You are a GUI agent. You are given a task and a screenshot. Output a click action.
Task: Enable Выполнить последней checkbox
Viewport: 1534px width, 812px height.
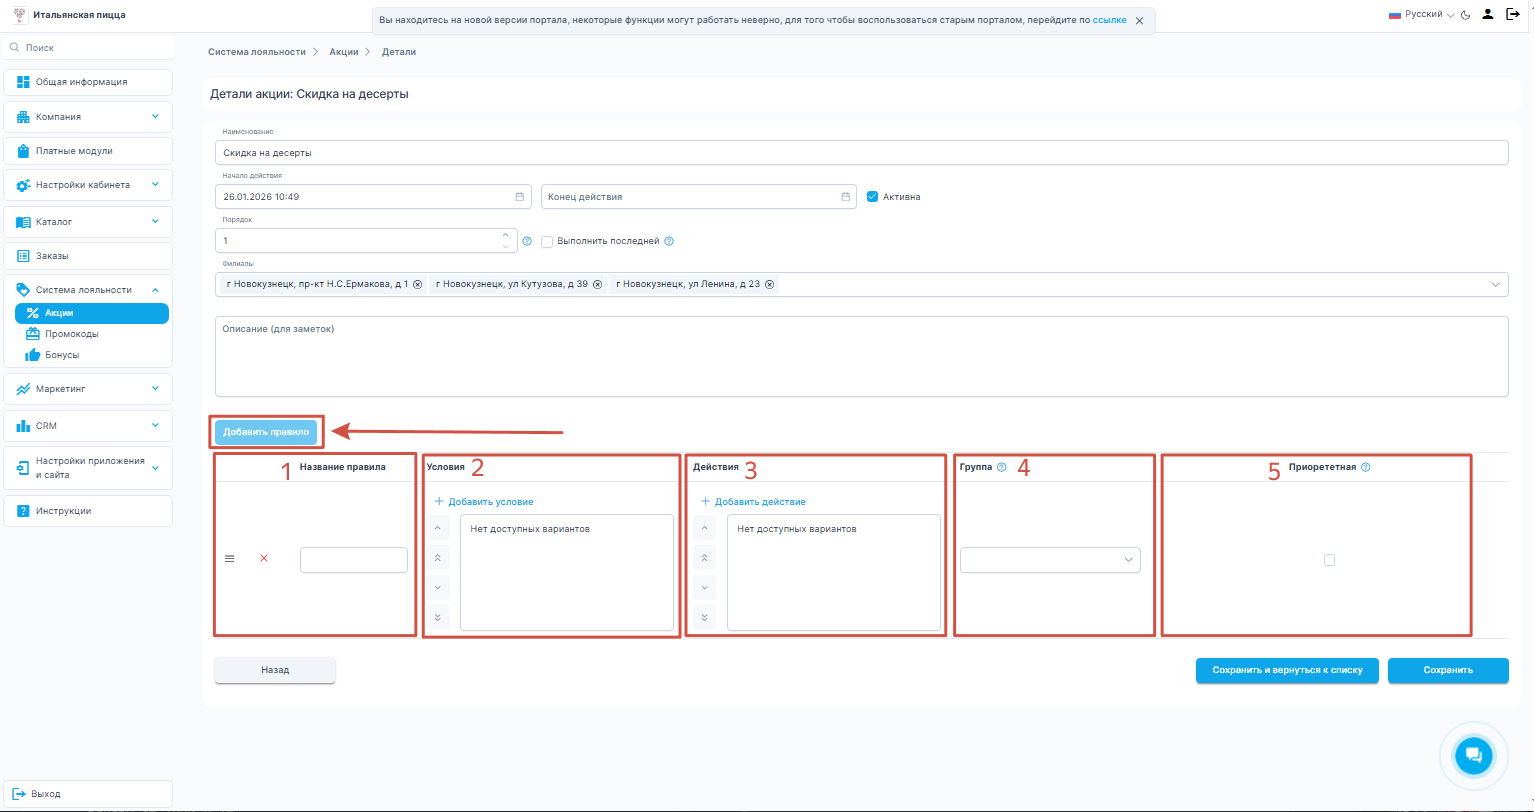click(x=547, y=241)
